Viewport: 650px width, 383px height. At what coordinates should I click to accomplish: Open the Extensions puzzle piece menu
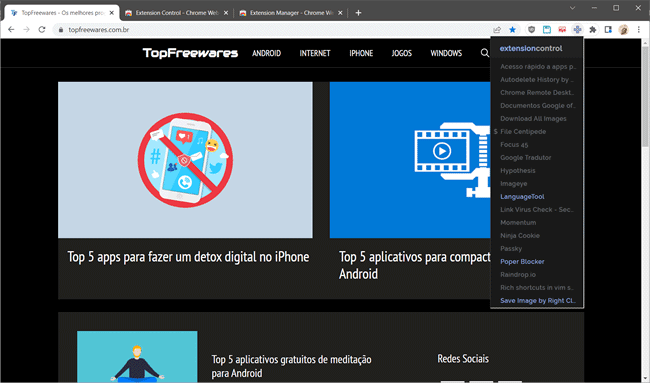(x=593, y=29)
